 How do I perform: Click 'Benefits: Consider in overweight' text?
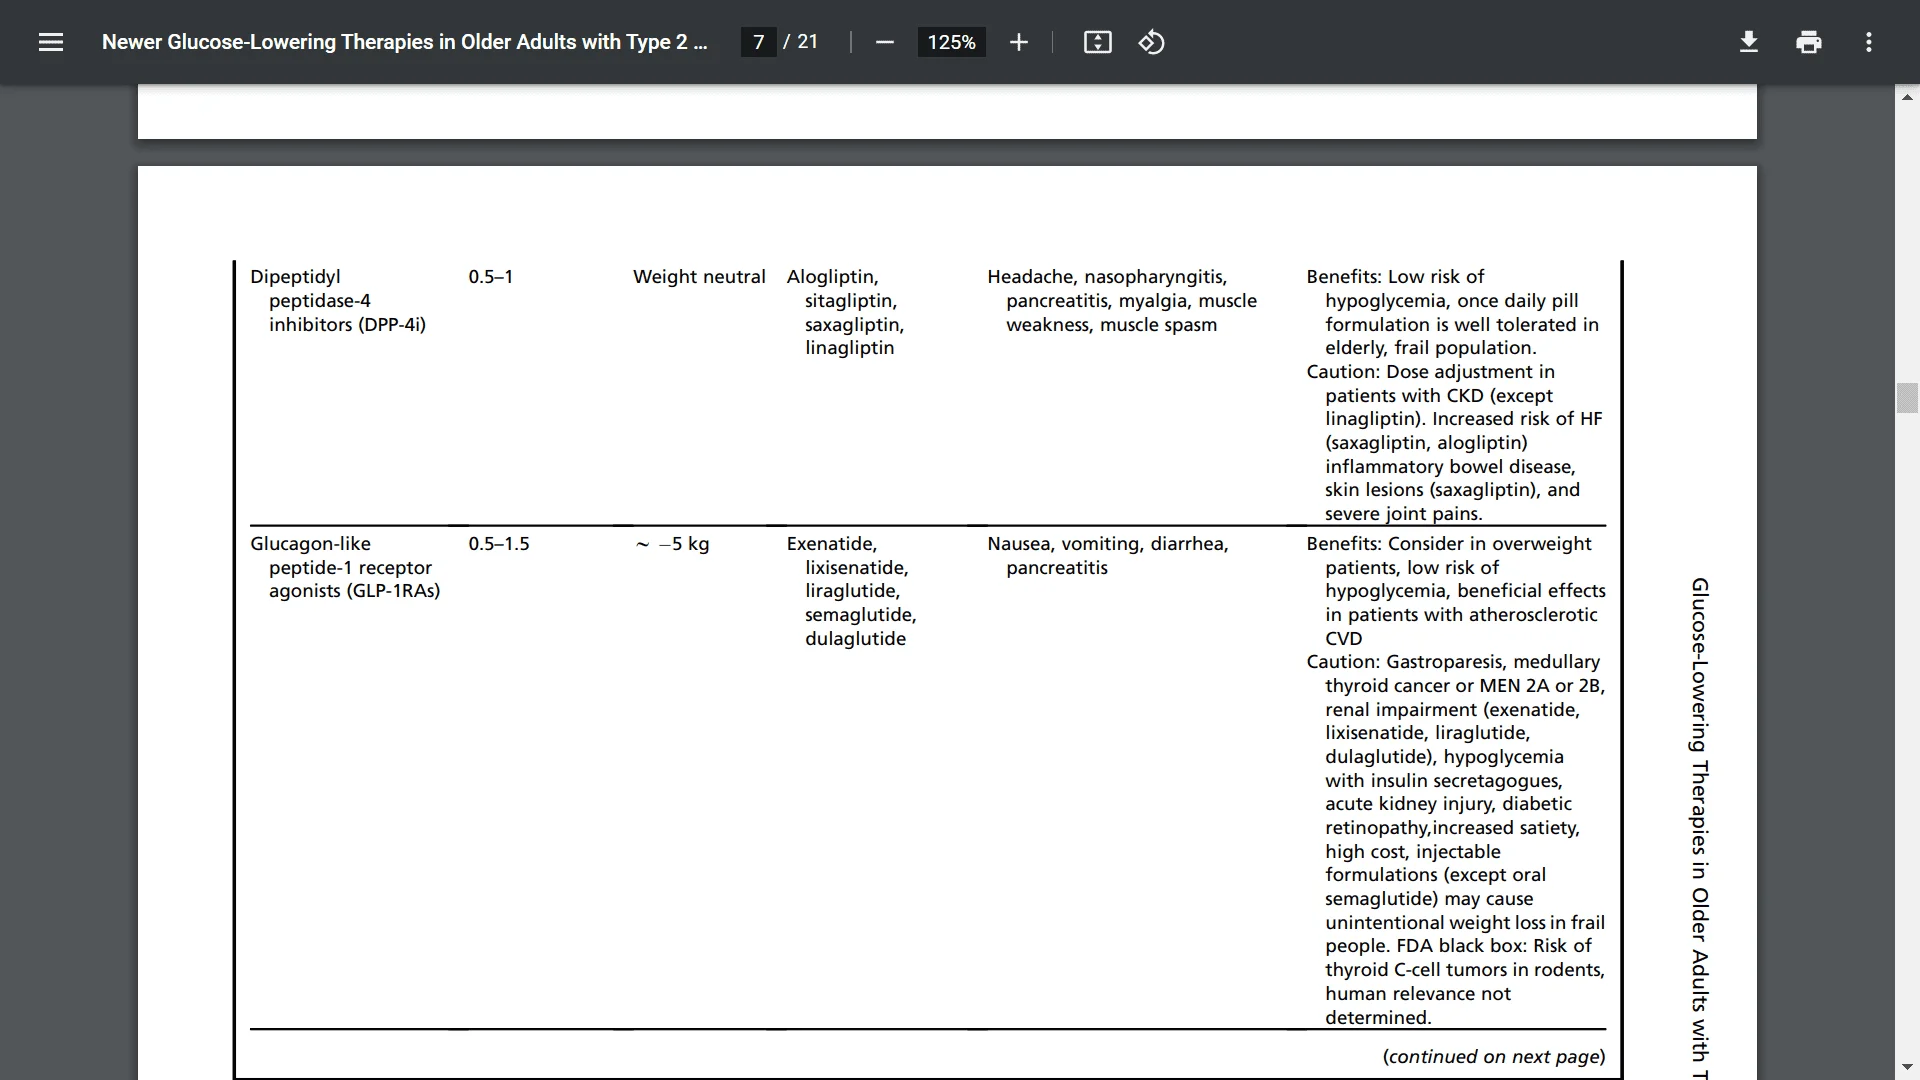[x=1449, y=544]
